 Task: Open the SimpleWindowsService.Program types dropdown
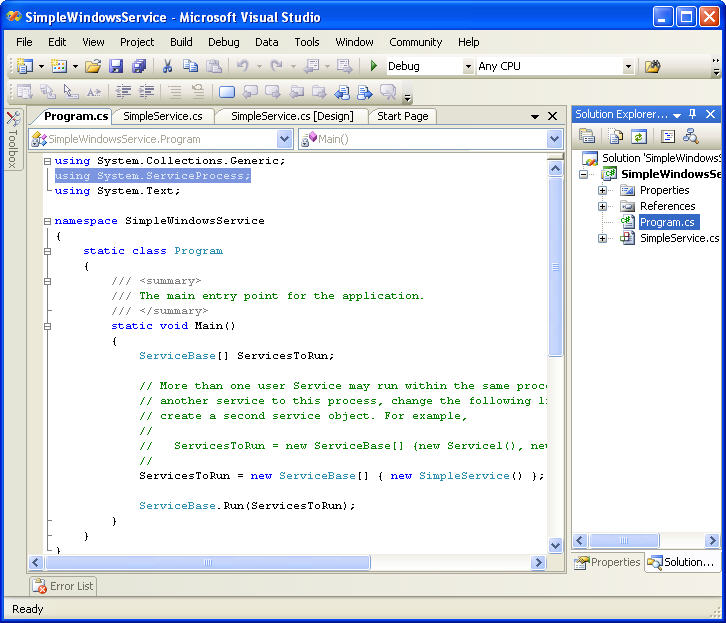(285, 139)
